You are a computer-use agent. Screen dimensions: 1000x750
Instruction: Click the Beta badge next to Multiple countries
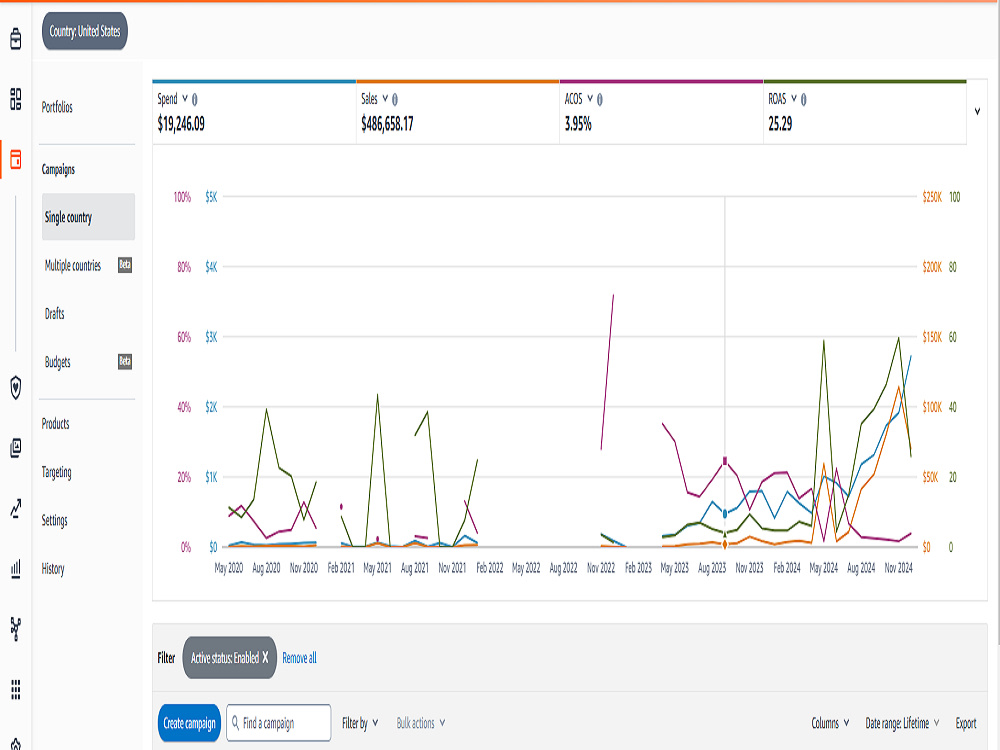[x=125, y=265]
